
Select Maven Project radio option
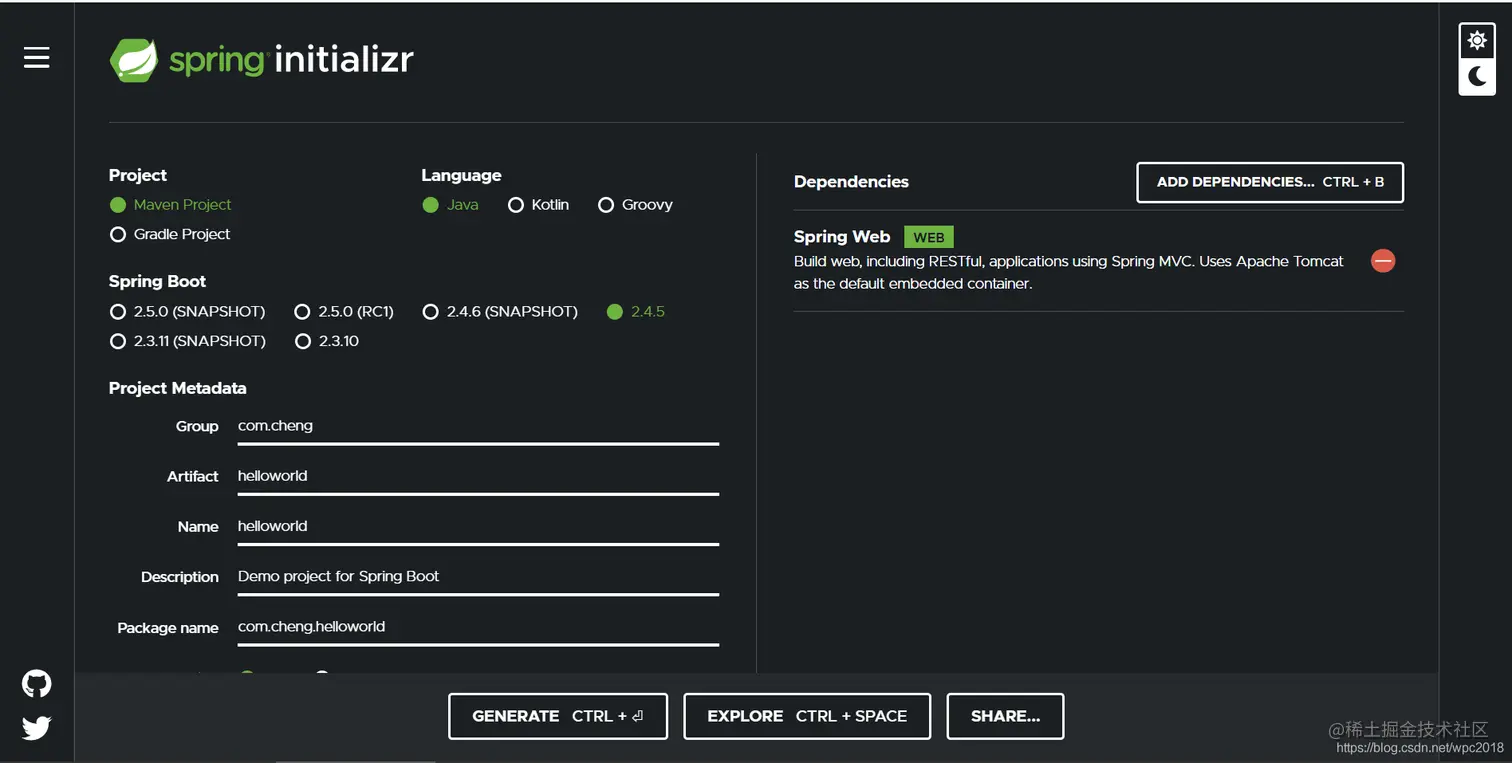[170, 205]
